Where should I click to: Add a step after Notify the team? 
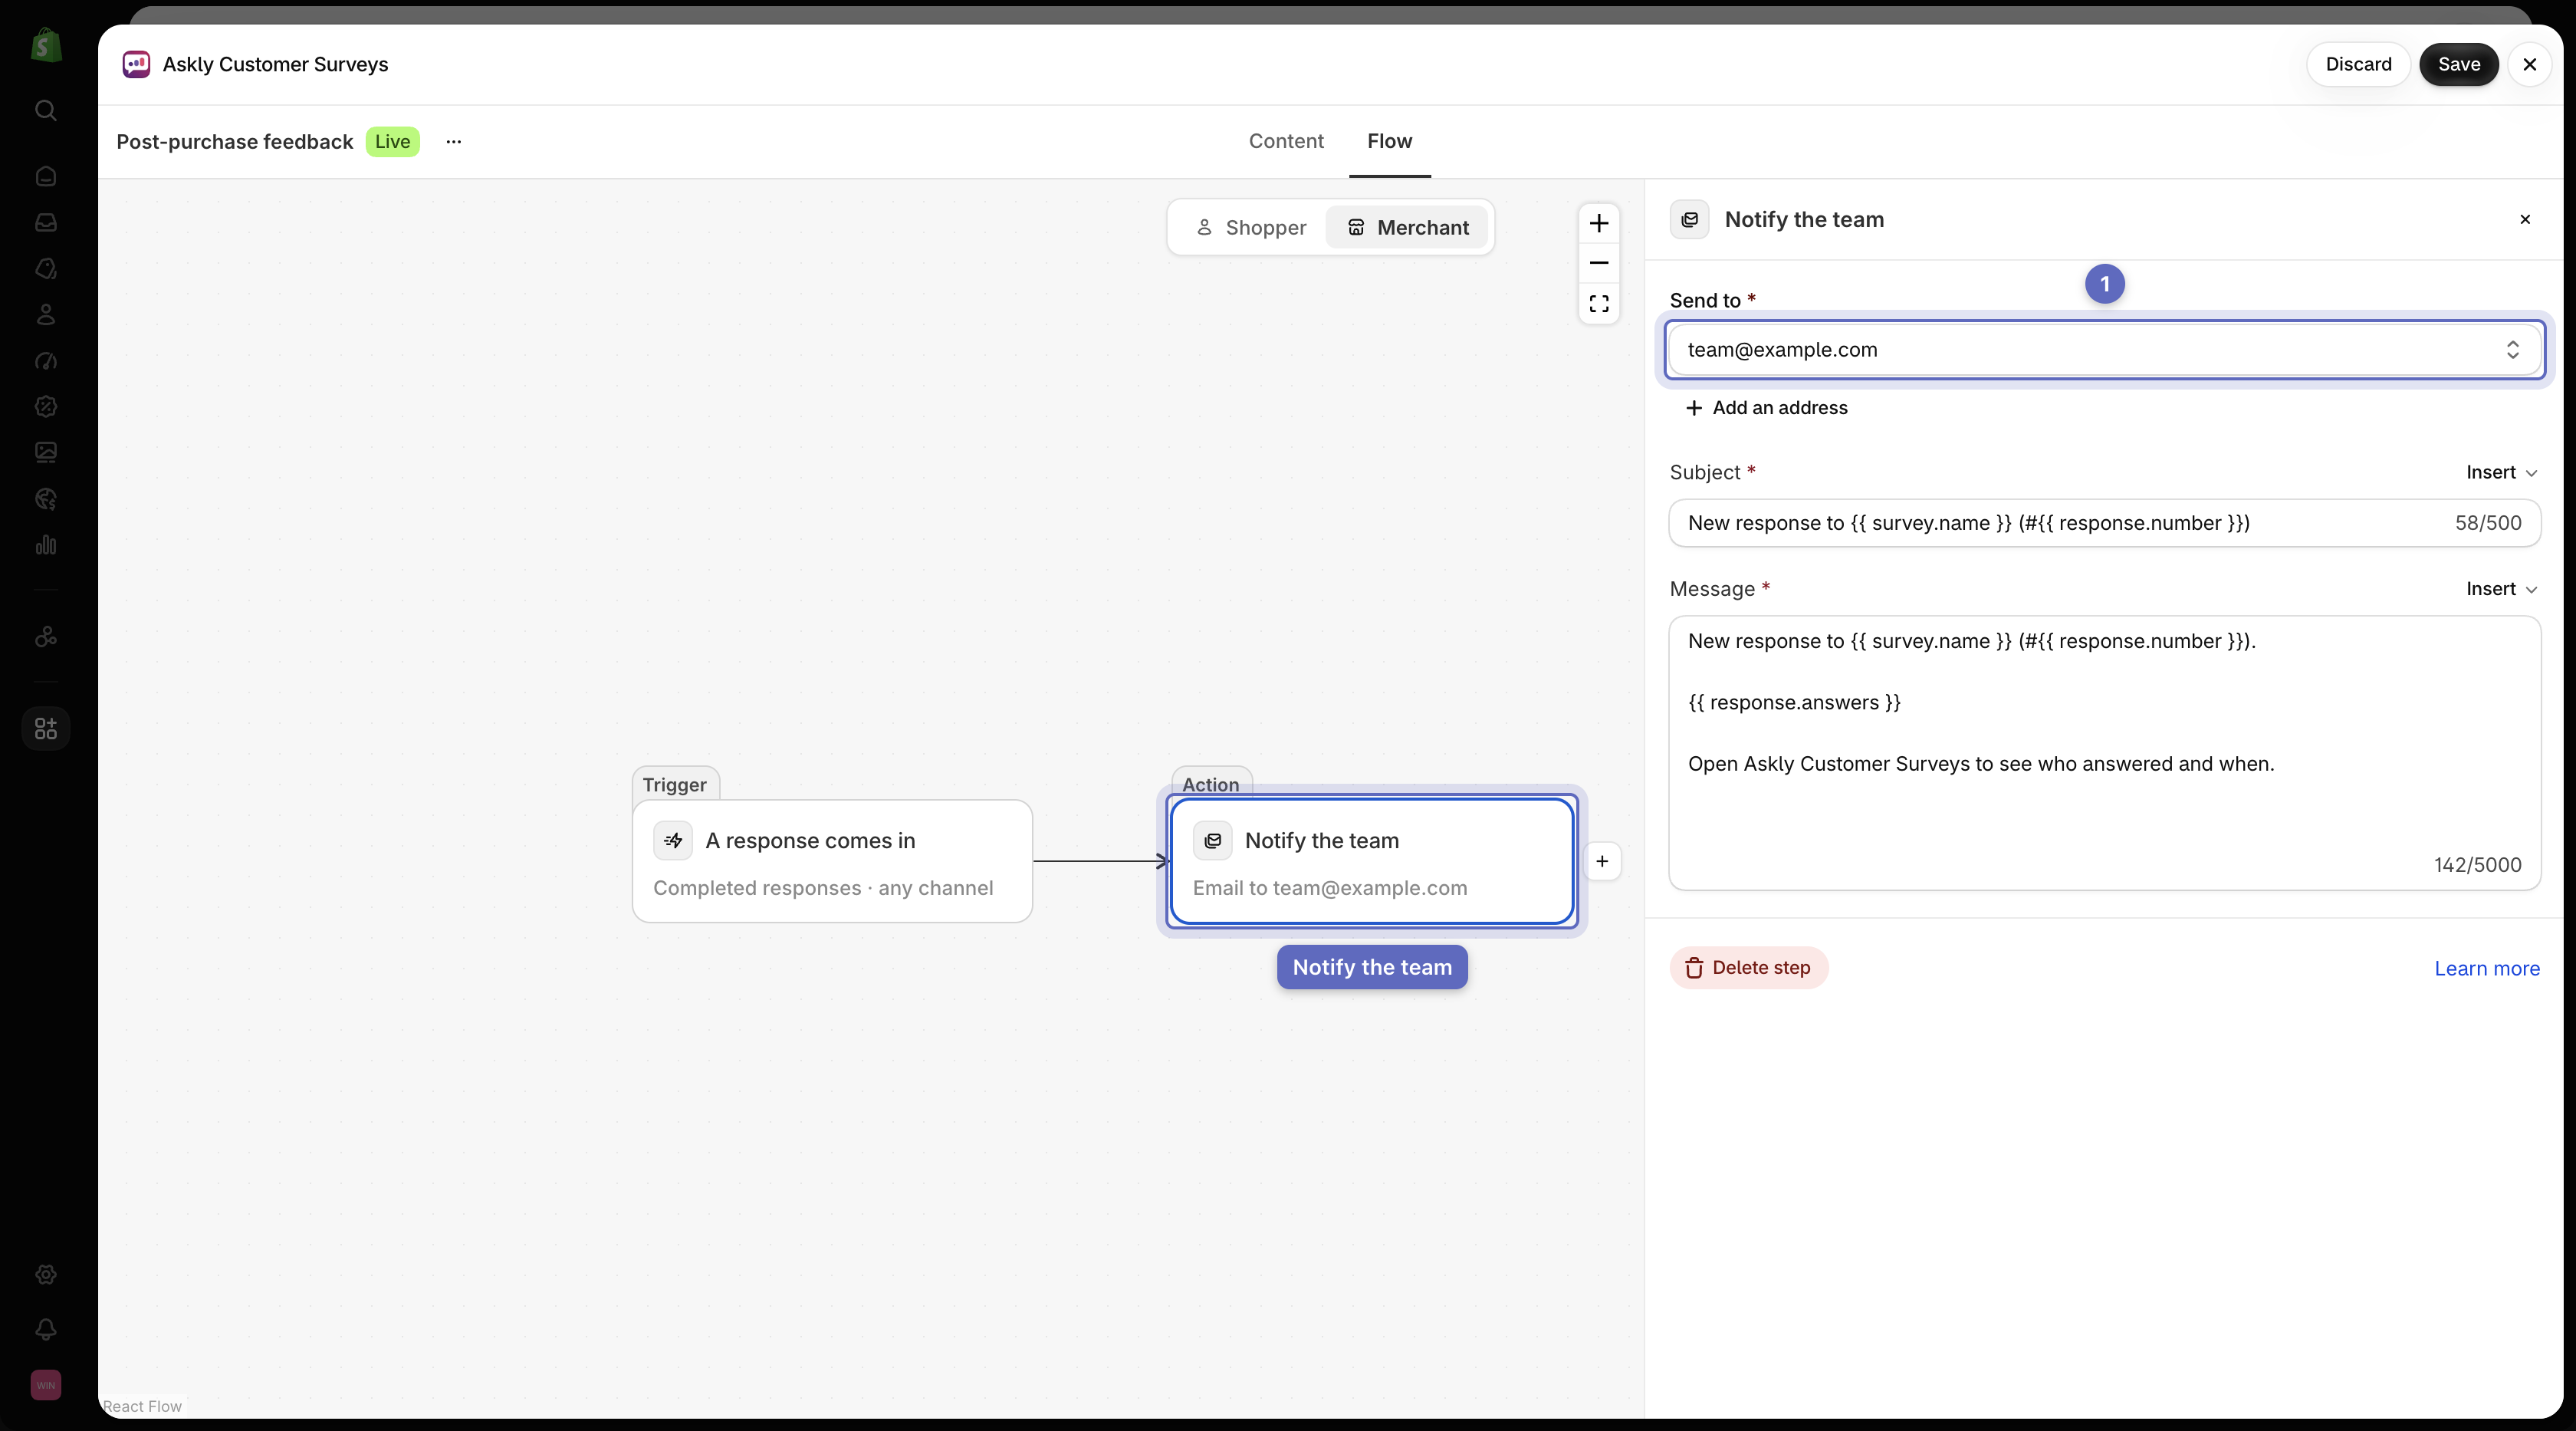tap(1602, 861)
